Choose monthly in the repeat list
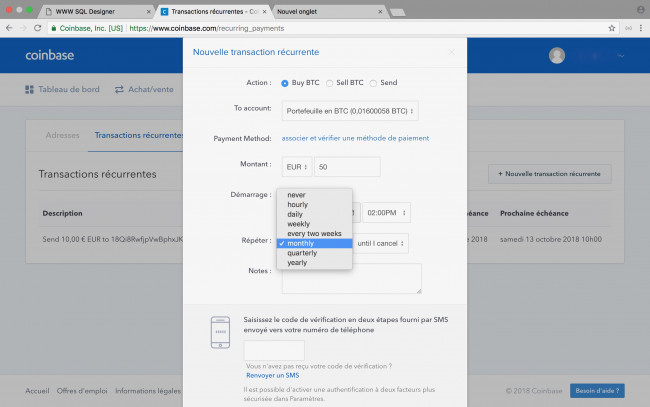Image resolution: width=650 pixels, height=407 pixels. [314, 243]
